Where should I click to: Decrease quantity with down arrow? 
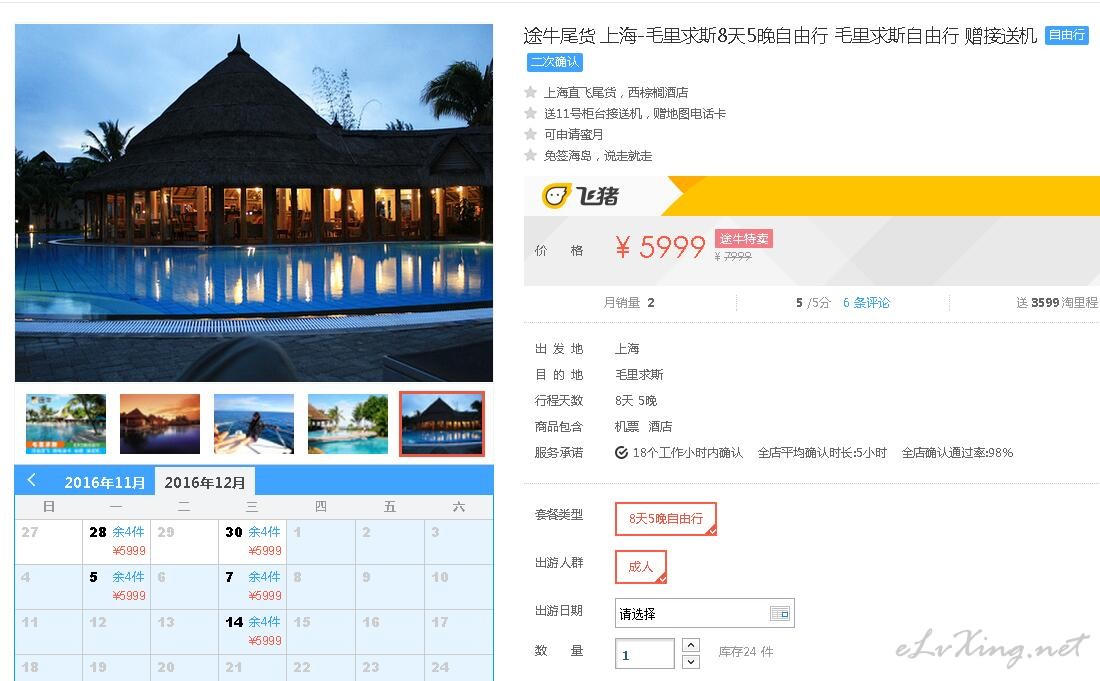pos(691,662)
